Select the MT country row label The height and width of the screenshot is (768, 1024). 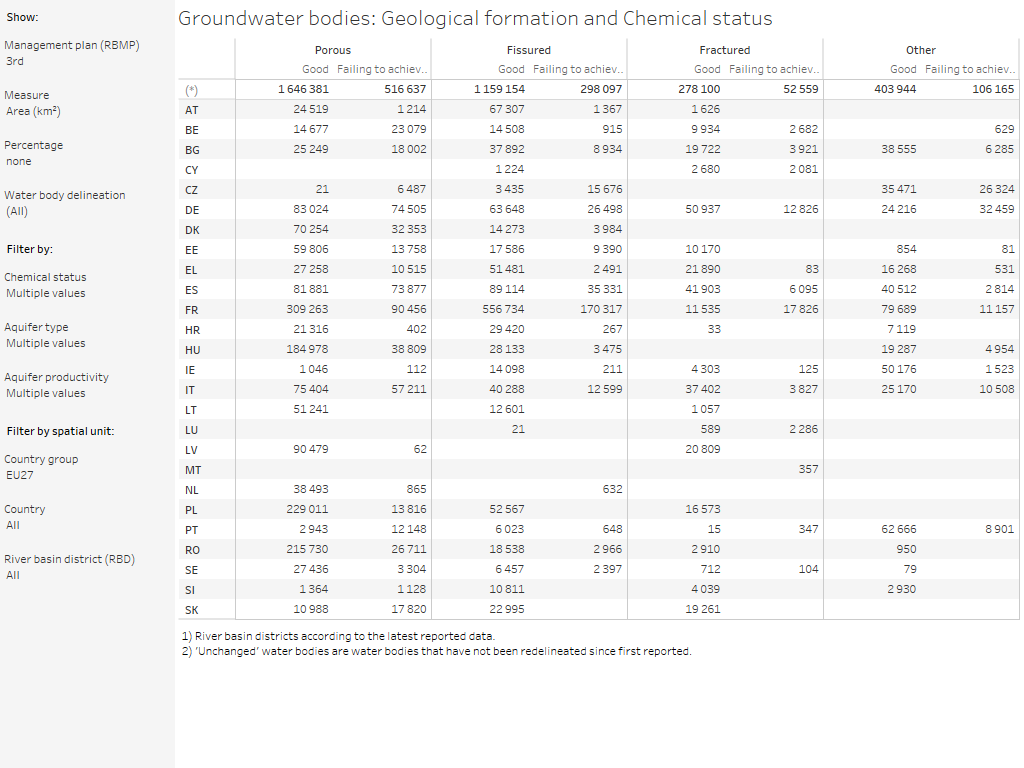pos(193,471)
